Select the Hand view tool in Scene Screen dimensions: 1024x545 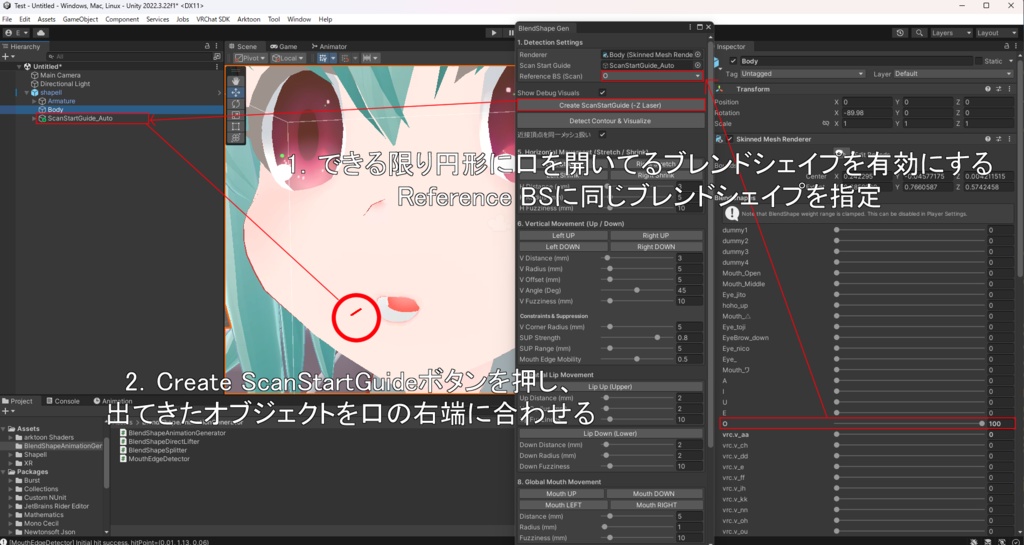(x=236, y=81)
